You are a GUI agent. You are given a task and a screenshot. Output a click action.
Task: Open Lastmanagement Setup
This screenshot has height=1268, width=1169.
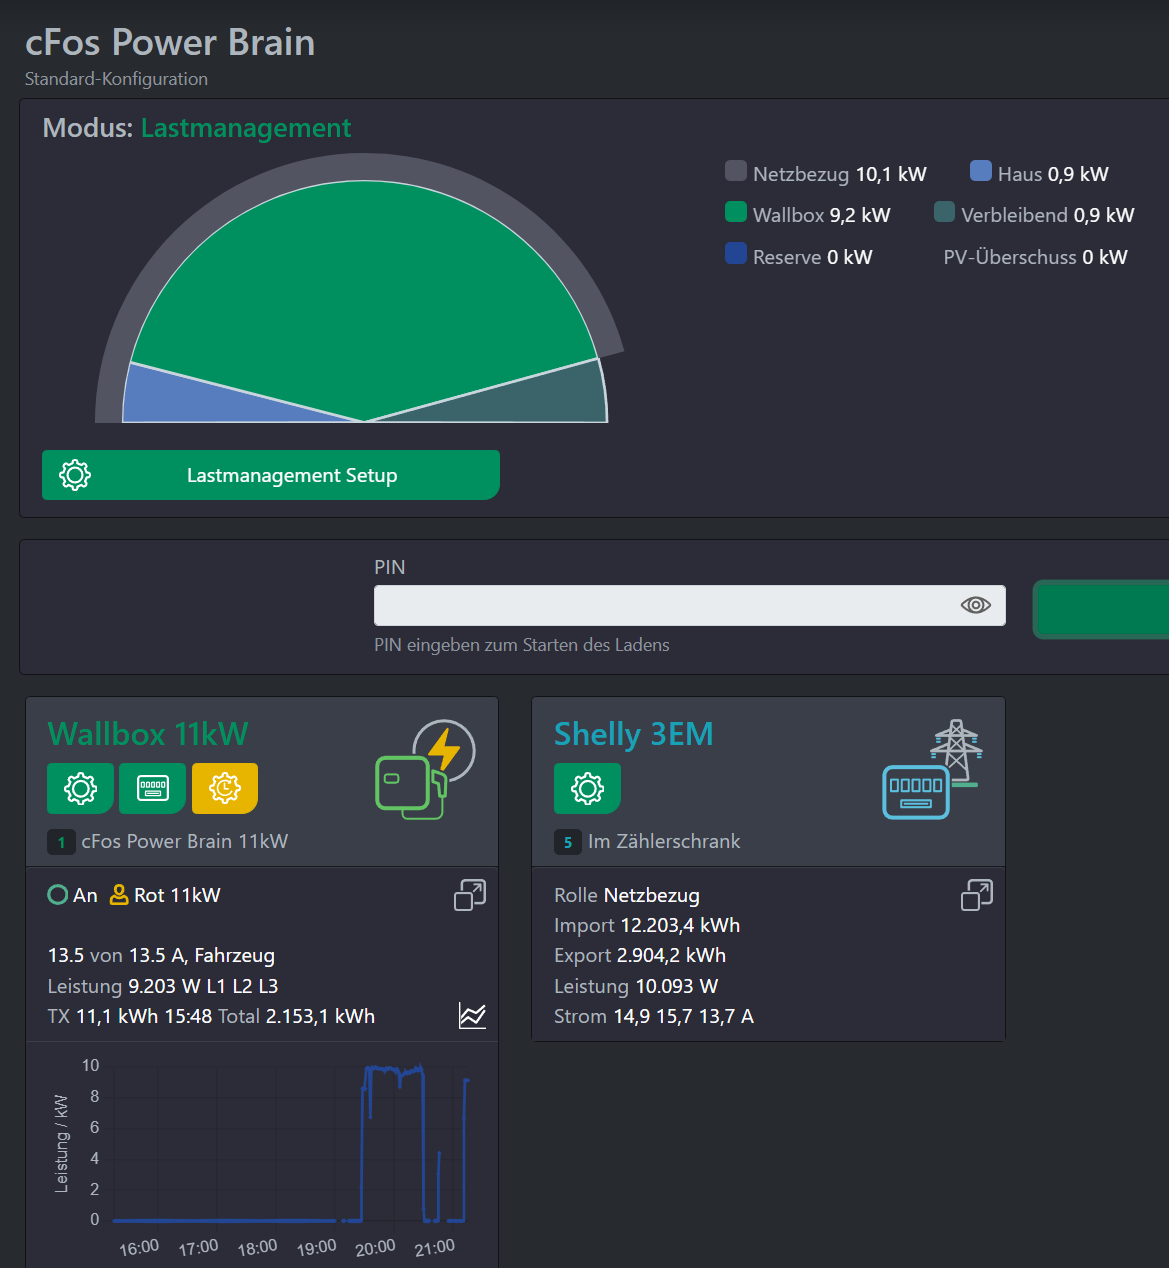[271, 475]
